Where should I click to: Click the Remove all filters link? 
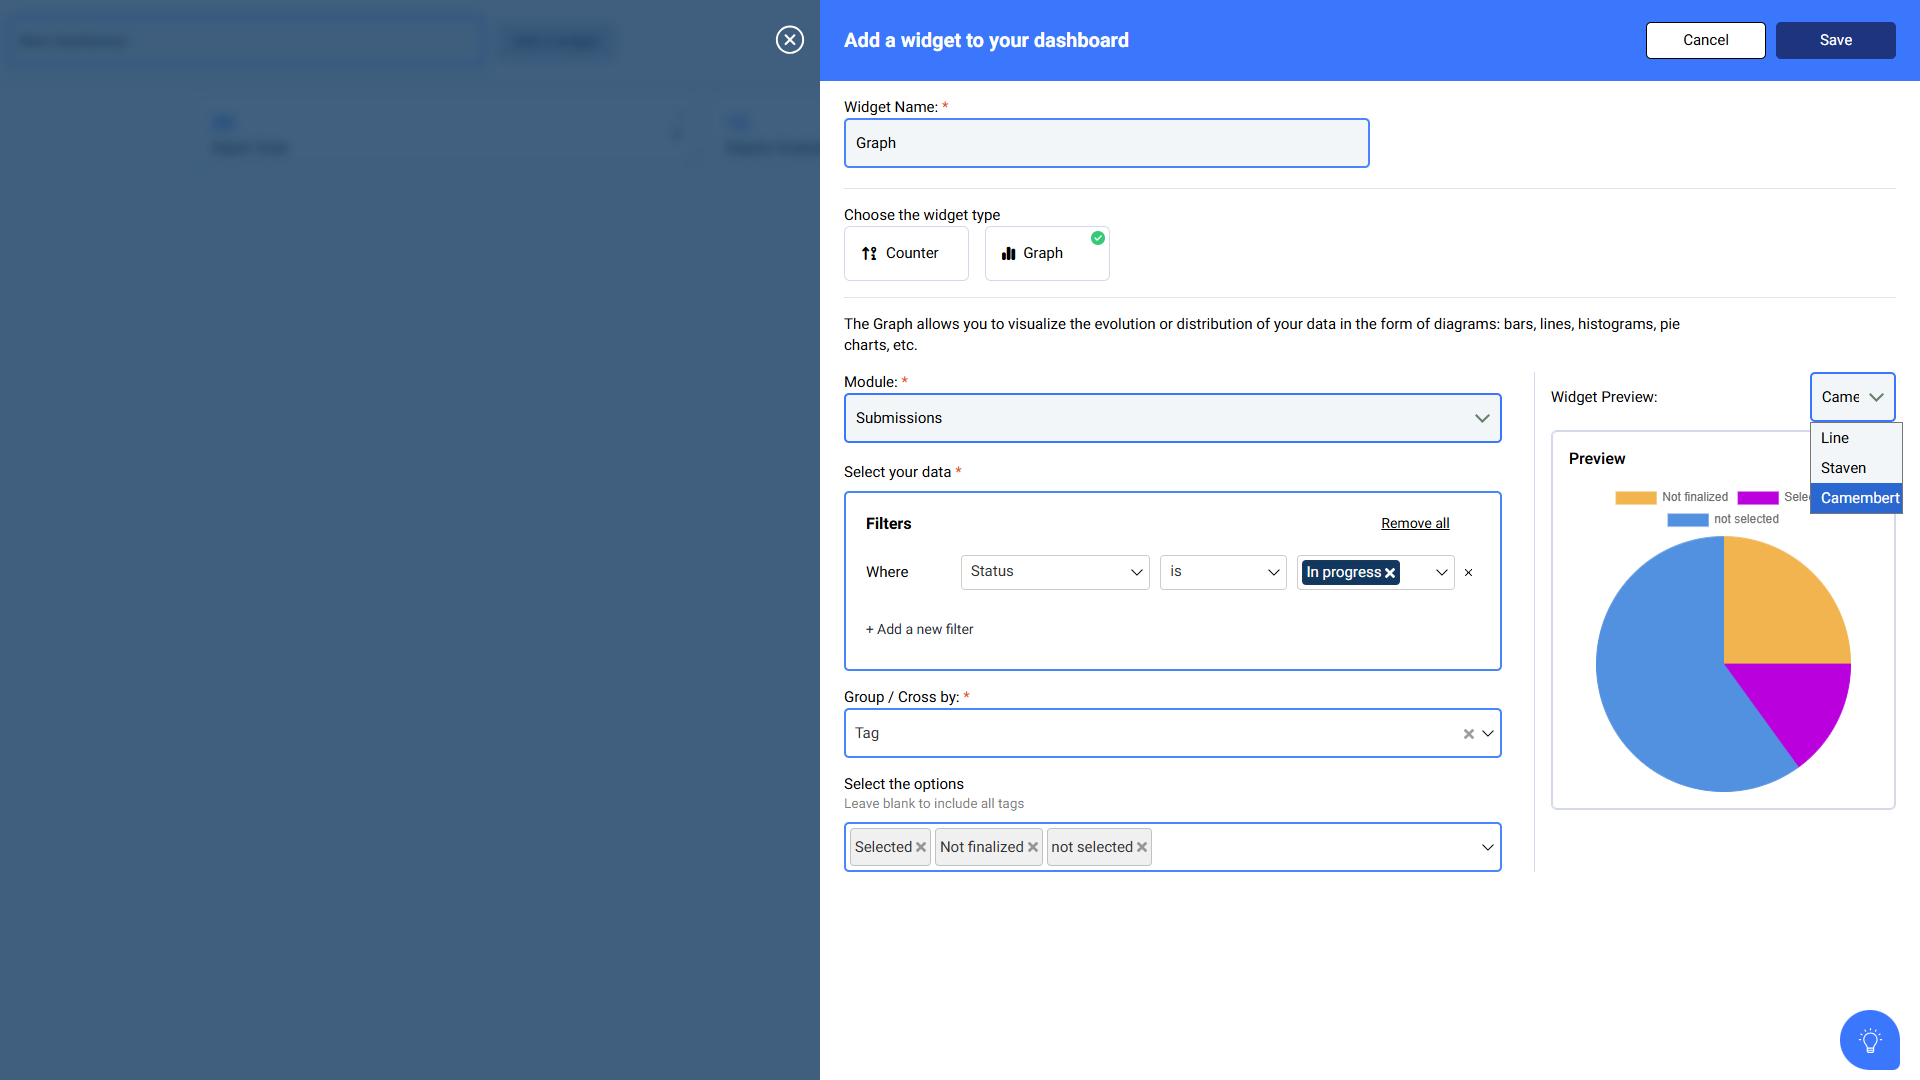click(1414, 523)
